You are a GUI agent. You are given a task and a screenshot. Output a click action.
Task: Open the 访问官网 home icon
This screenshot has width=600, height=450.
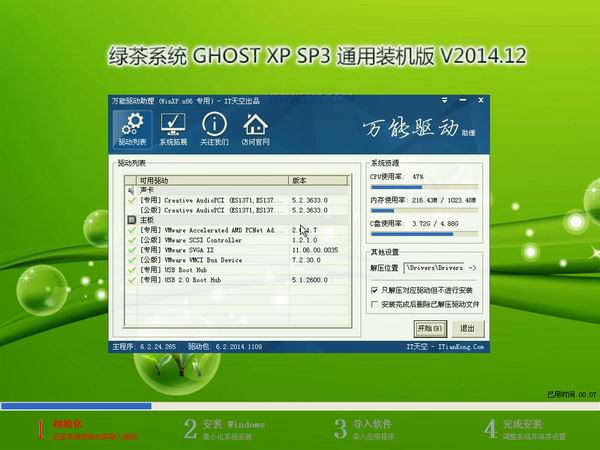[255, 129]
